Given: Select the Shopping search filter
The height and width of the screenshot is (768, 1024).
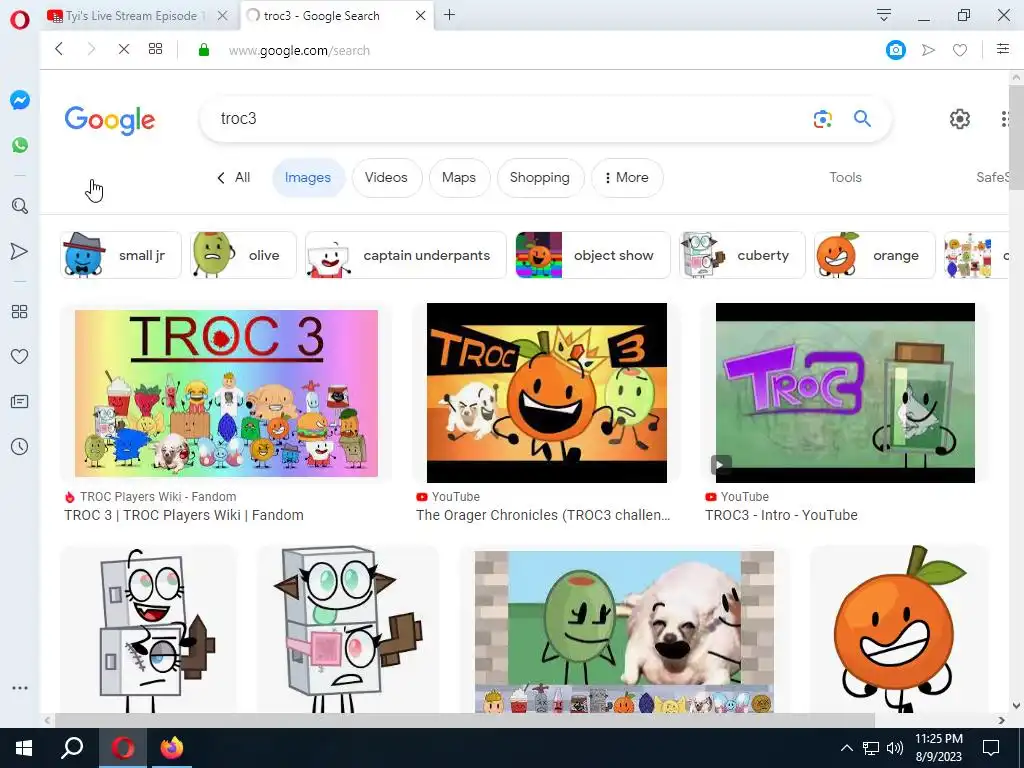Looking at the screenshot, I should pos(539,178).
